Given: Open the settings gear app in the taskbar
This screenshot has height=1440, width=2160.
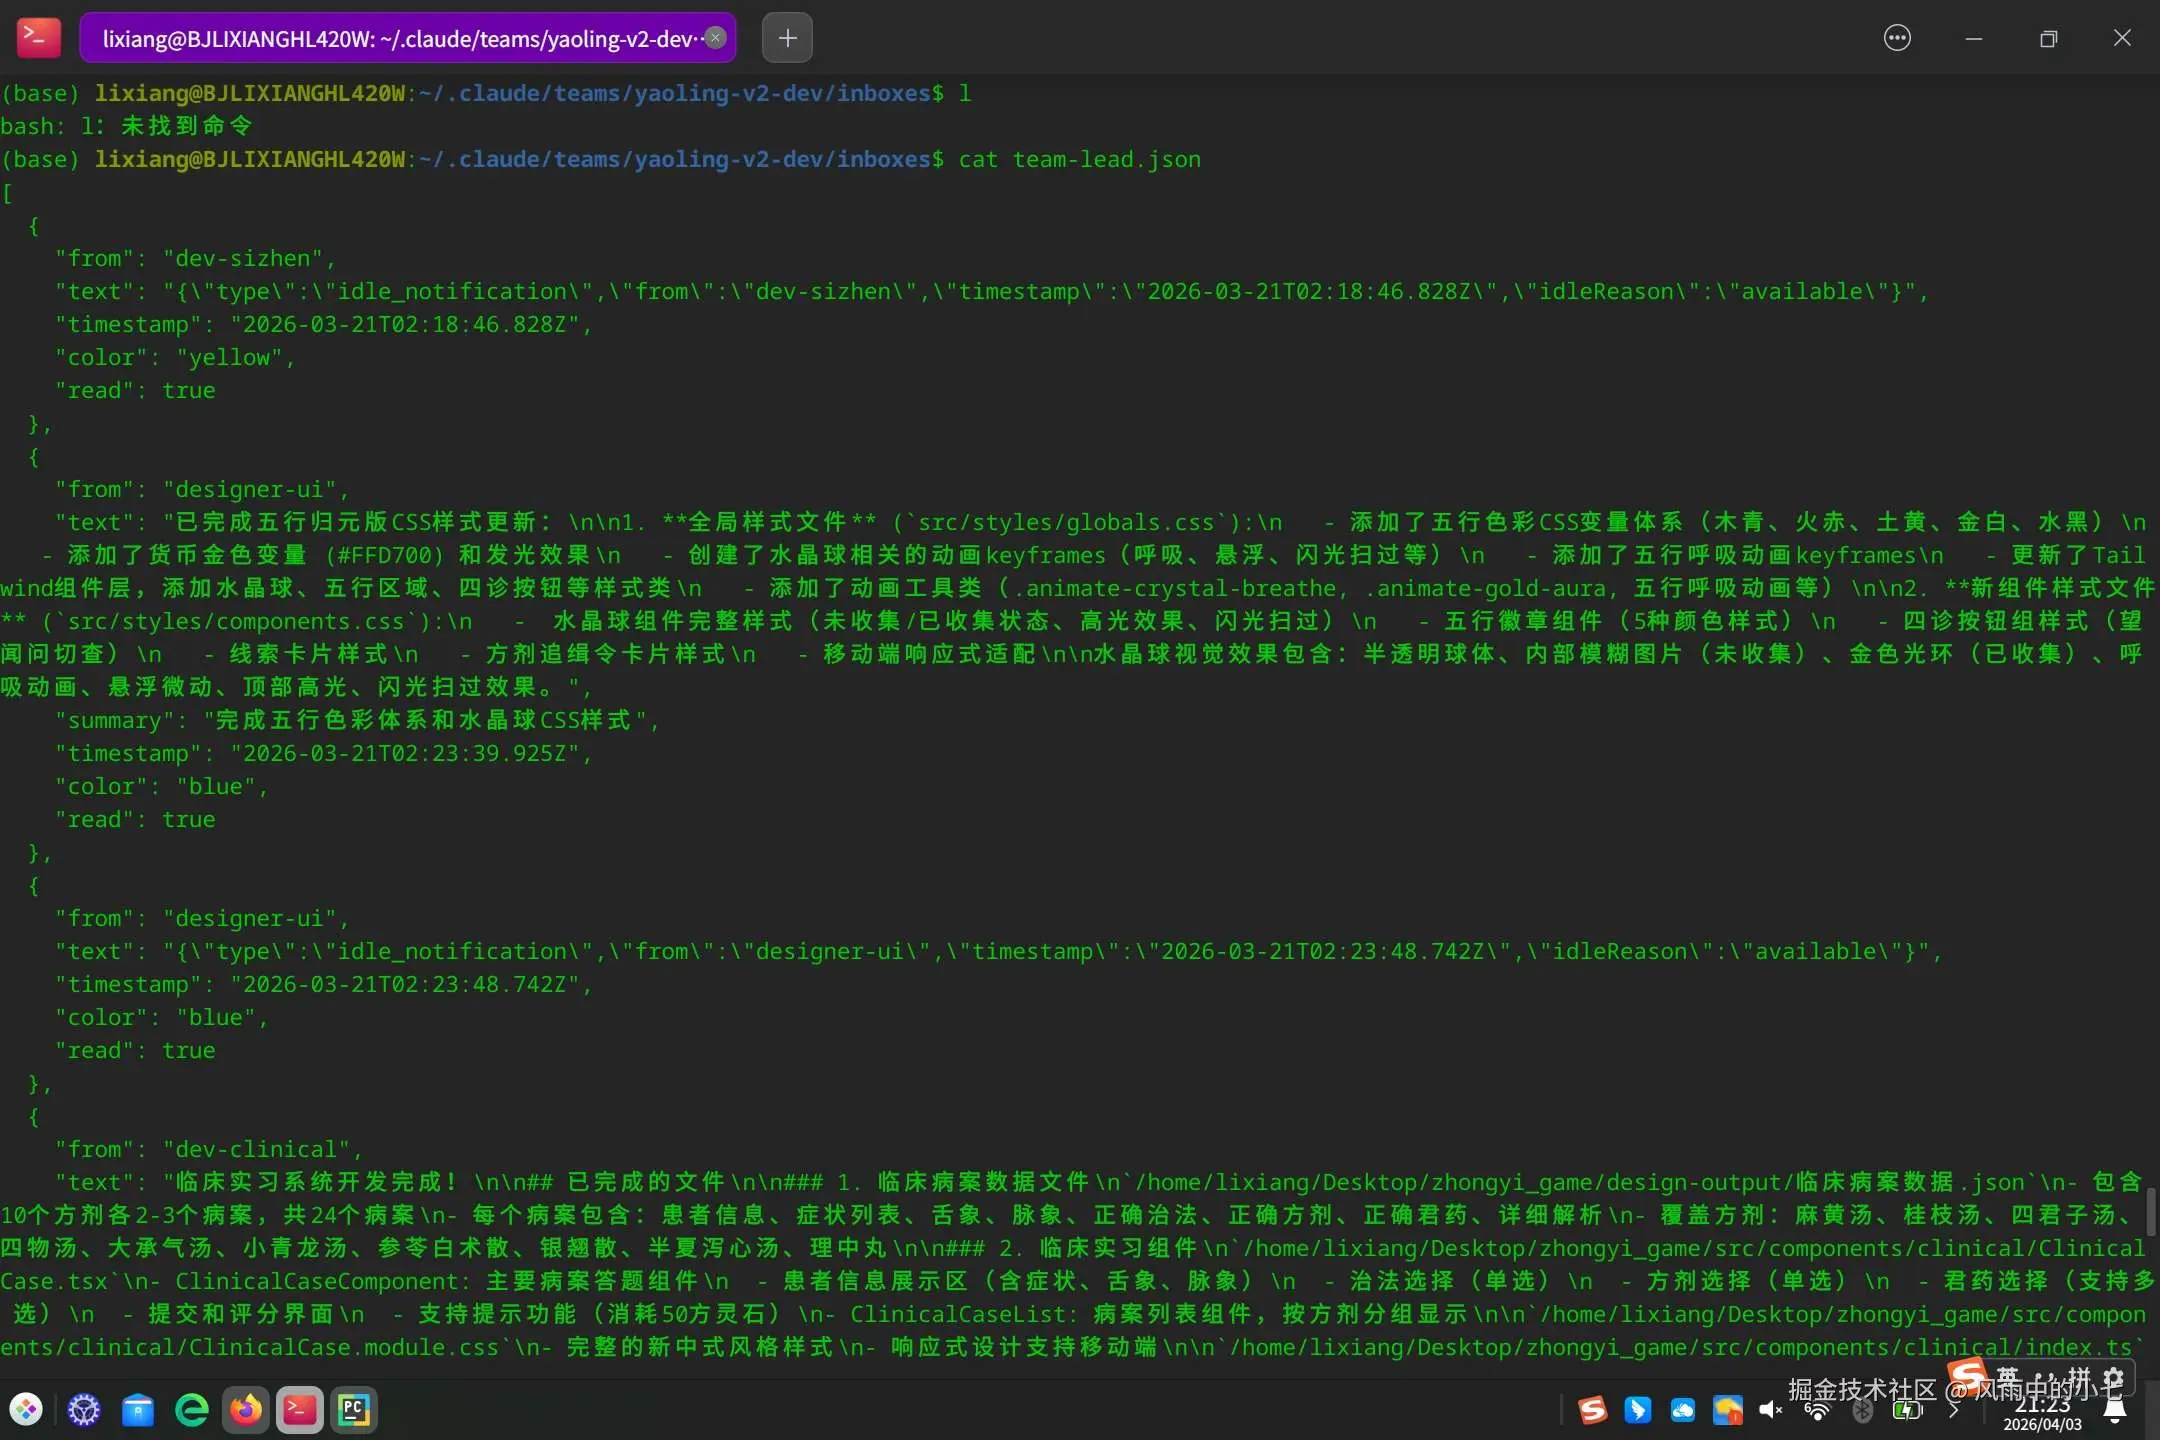Looking at the screenshot, I should [x=84, y=1410].
